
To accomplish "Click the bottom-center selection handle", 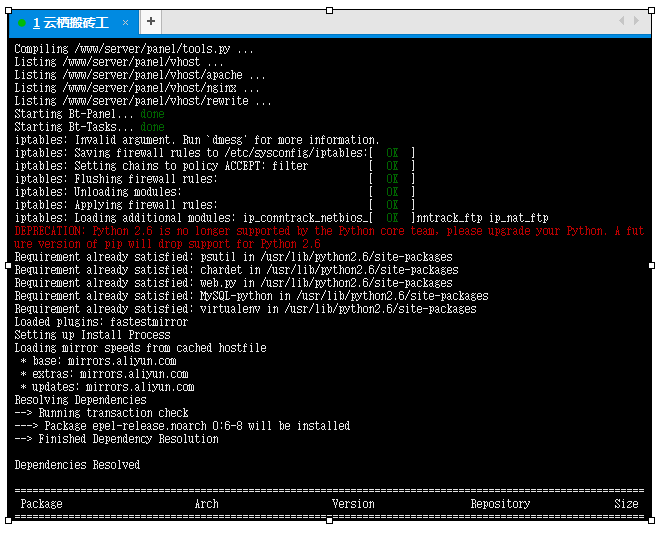I will tap(331, 520).
